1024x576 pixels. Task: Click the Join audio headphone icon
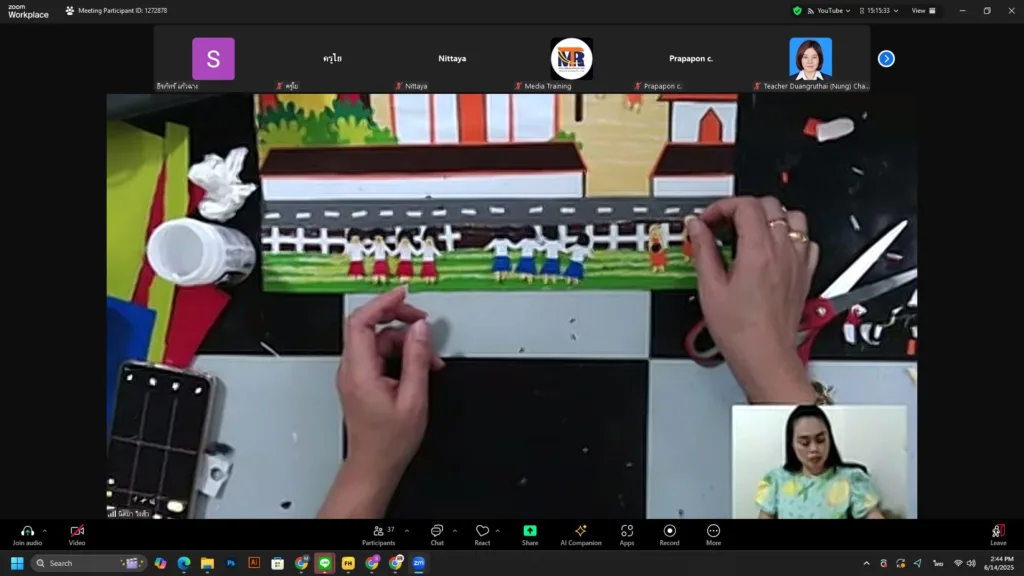(27, 531)
